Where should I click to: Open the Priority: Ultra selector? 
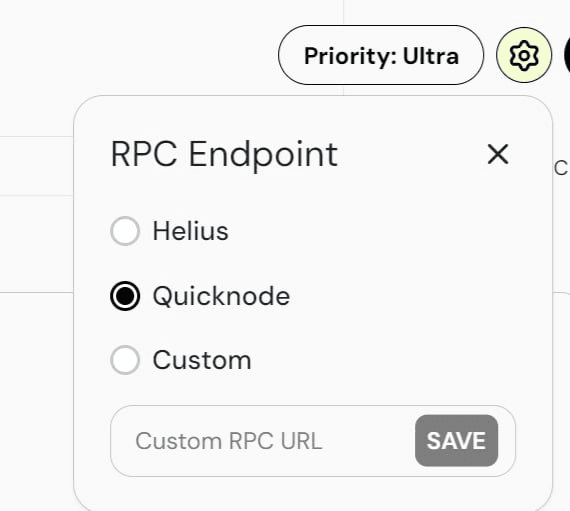tap(381, 55)
